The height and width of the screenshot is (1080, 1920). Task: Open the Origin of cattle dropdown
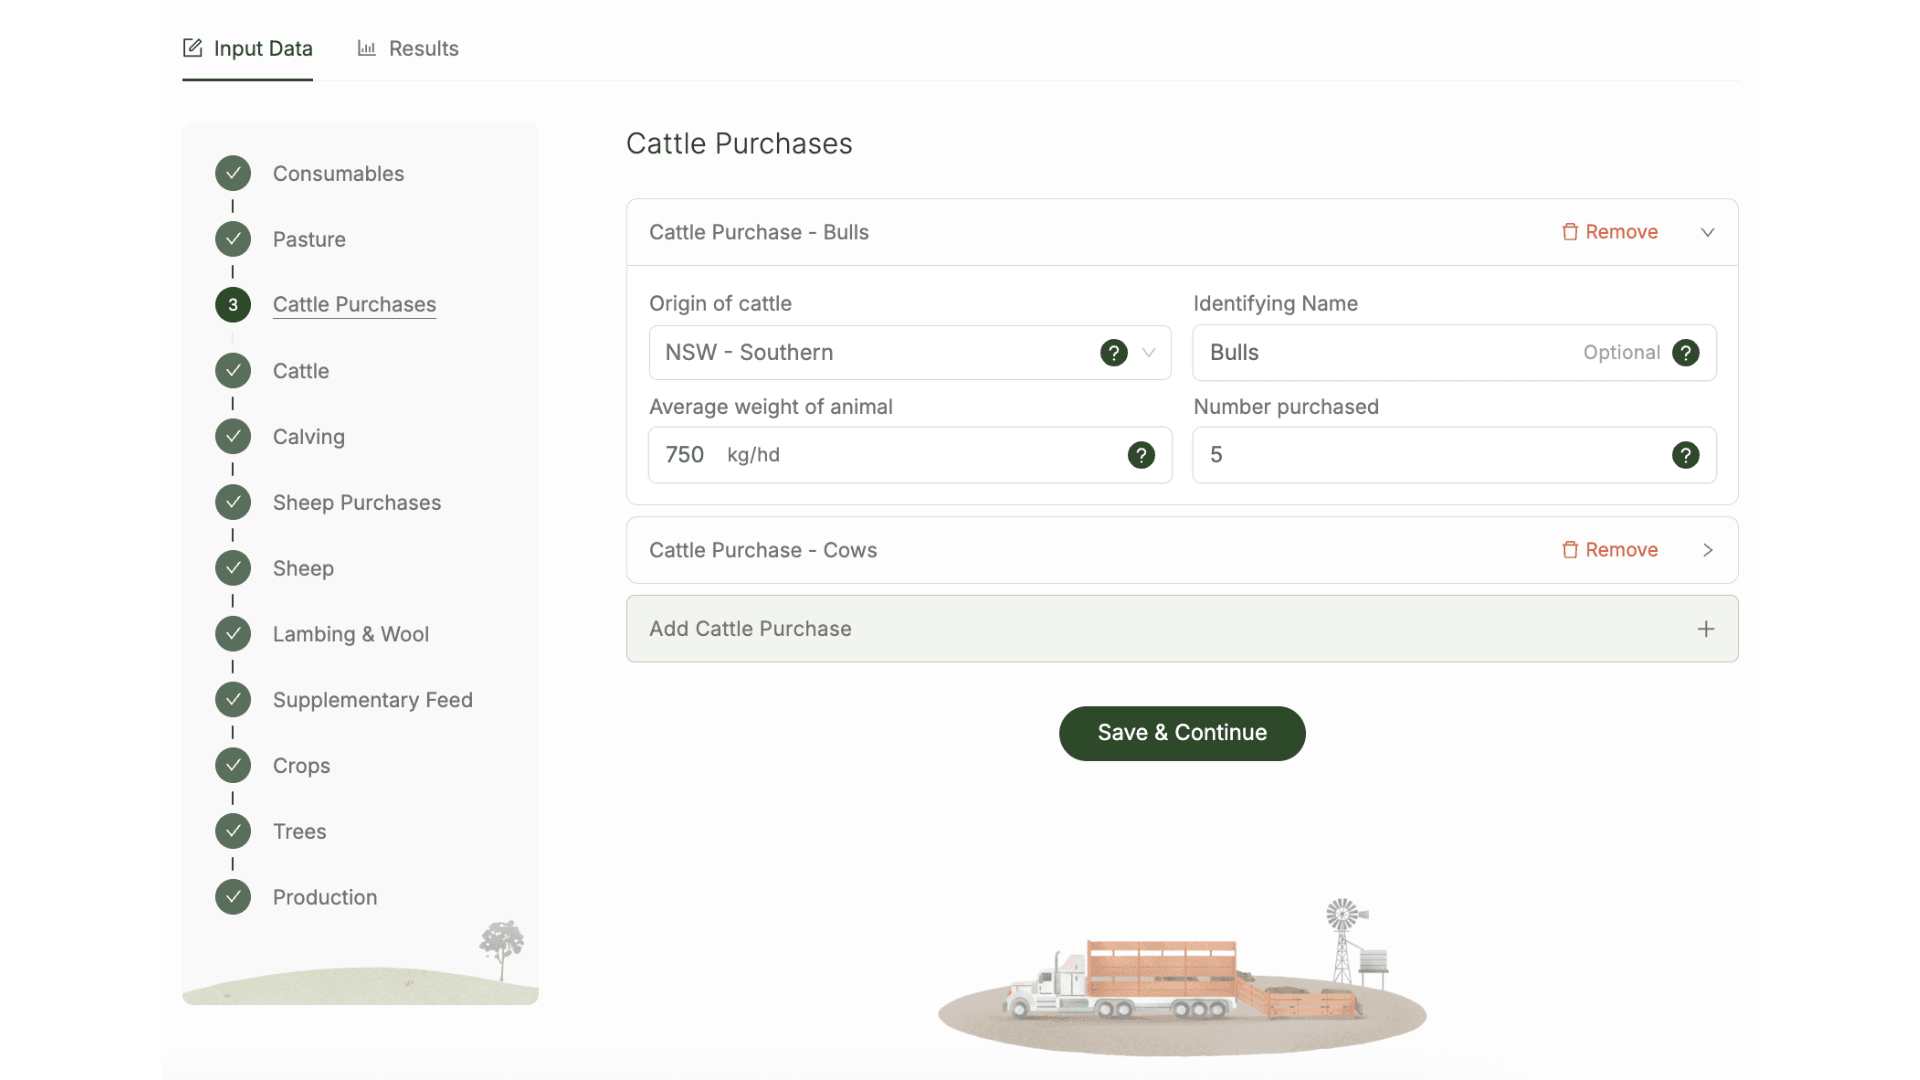tap(880, 352)
